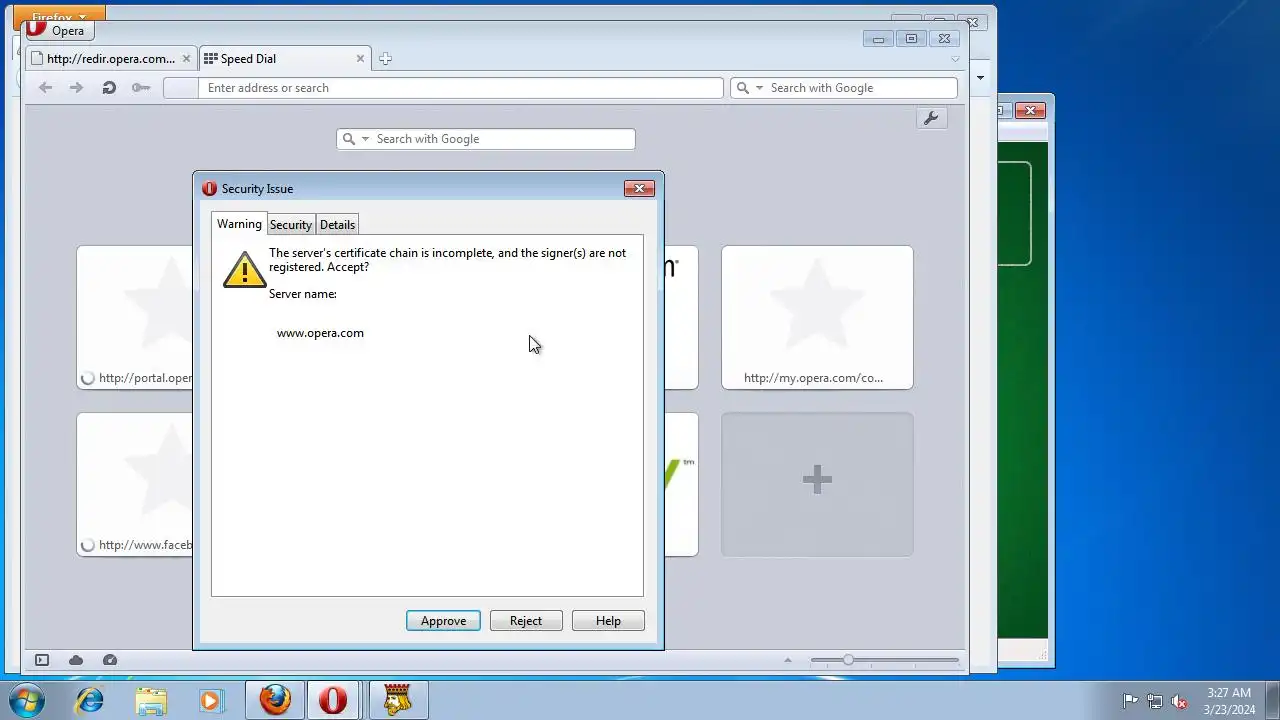The width and height of the screenshot is (1280, 720).
Task: Focus the Enter address or search field
Action: [x=460, y=88]
